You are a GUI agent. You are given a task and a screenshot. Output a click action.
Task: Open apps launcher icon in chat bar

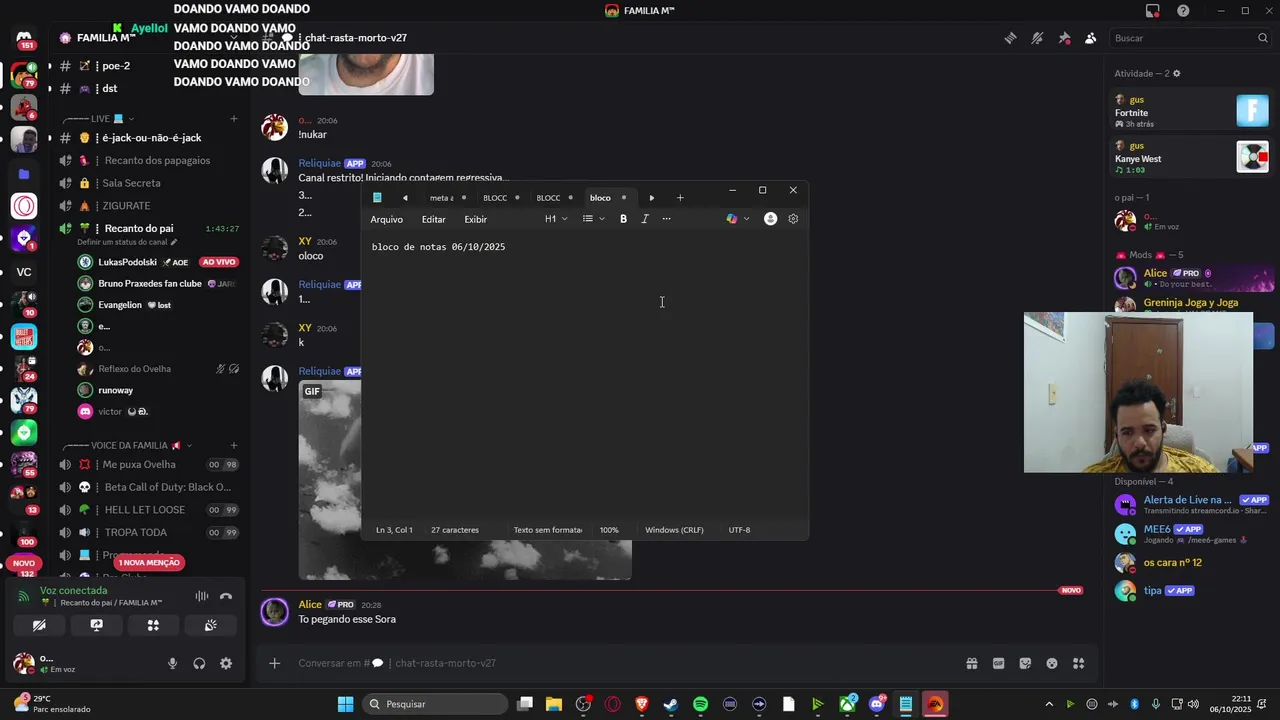tap(1079, 663)
